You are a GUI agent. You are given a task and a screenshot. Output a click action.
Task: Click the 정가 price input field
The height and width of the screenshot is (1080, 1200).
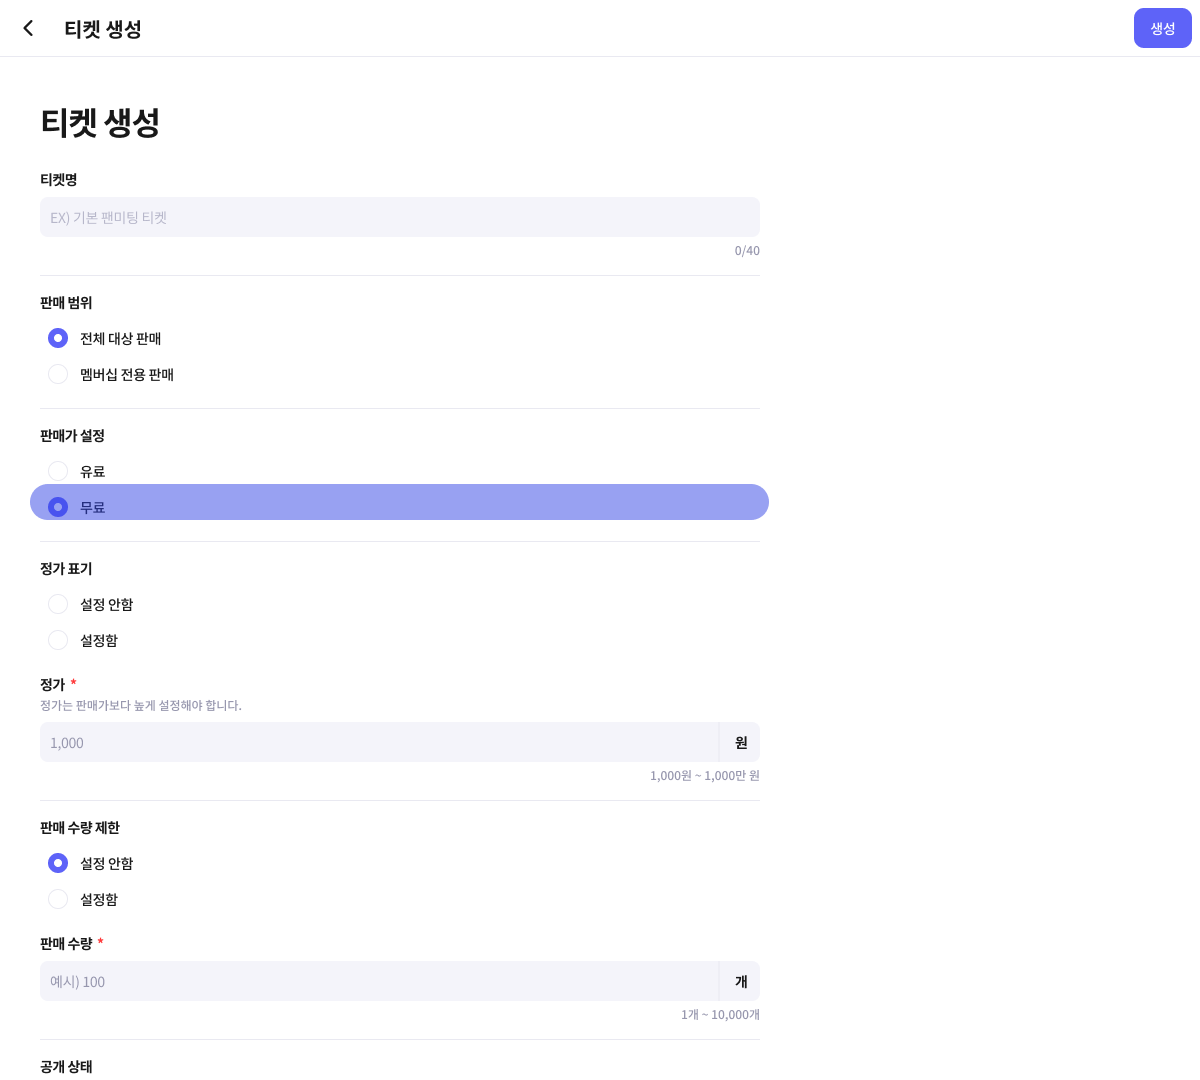(x=378, y=742)
